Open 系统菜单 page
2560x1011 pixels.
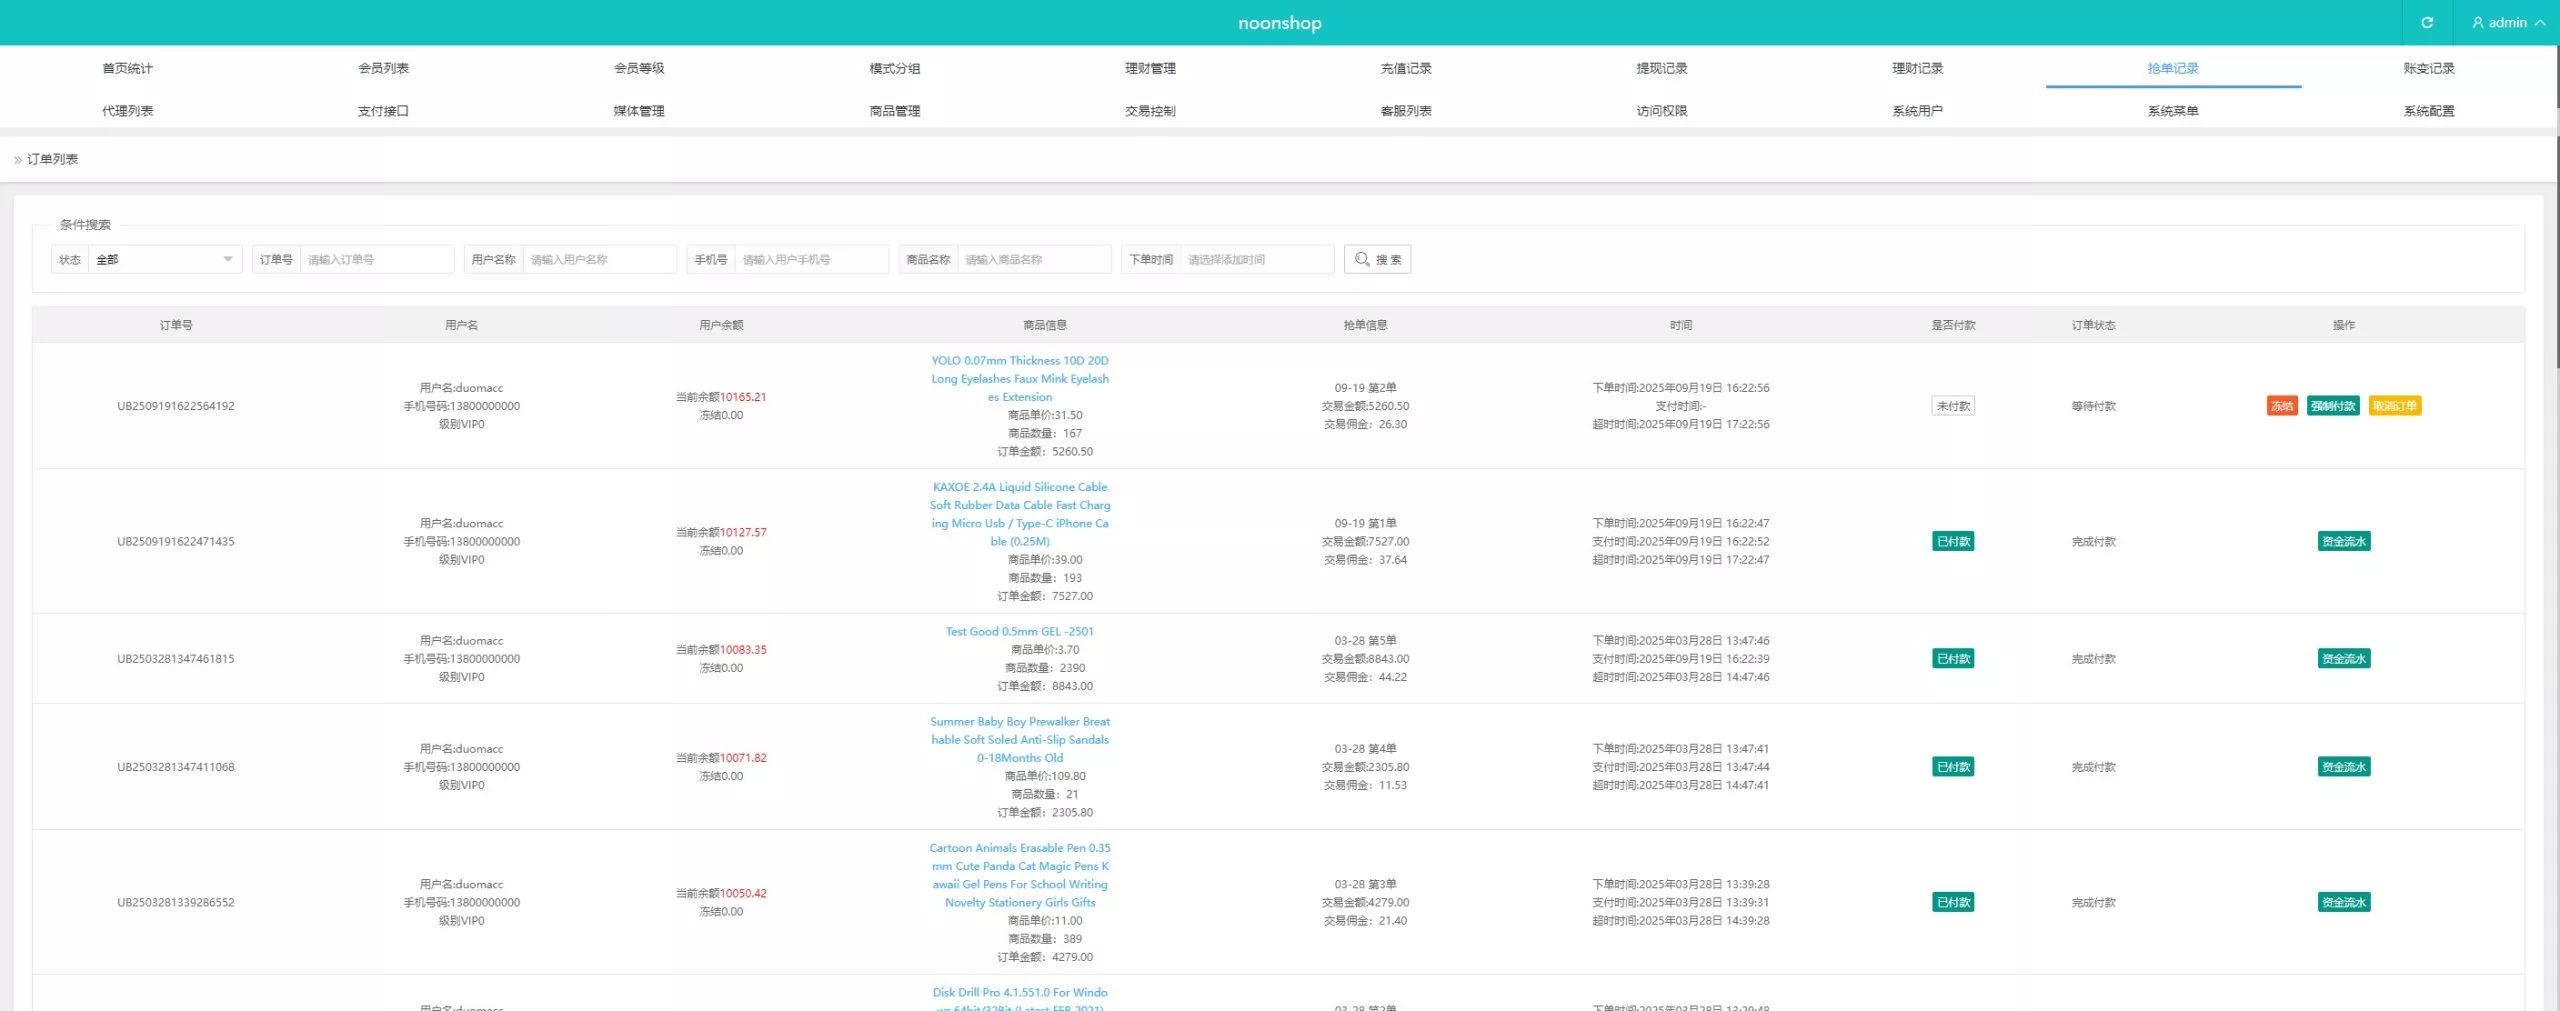point(2173,111)
